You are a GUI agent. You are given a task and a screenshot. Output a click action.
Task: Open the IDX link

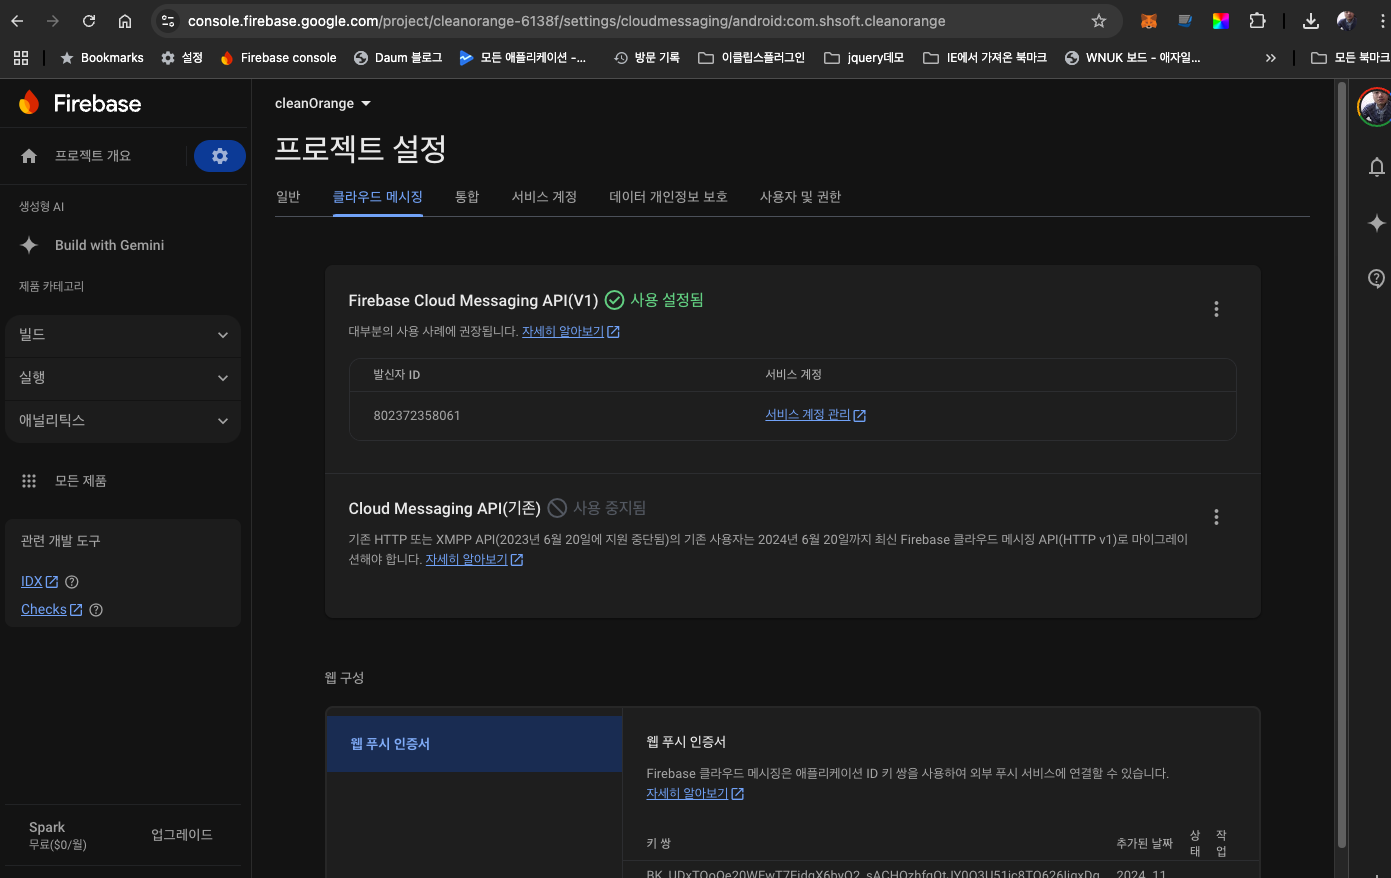coord(39,582)
